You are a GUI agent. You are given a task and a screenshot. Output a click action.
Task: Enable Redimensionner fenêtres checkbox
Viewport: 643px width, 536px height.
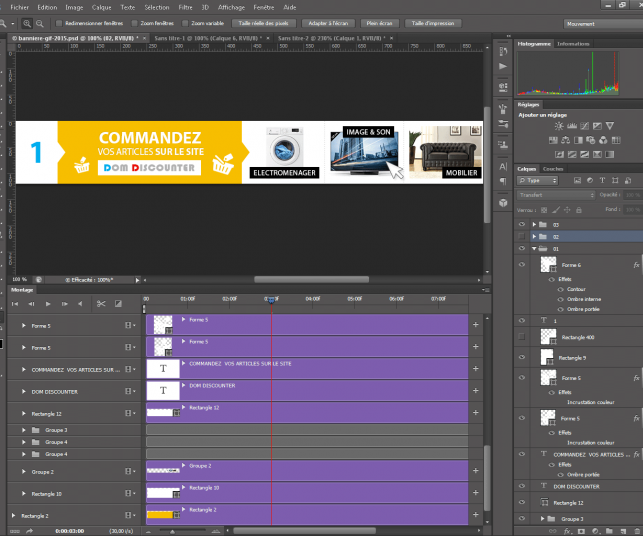[x=59, y=21]
